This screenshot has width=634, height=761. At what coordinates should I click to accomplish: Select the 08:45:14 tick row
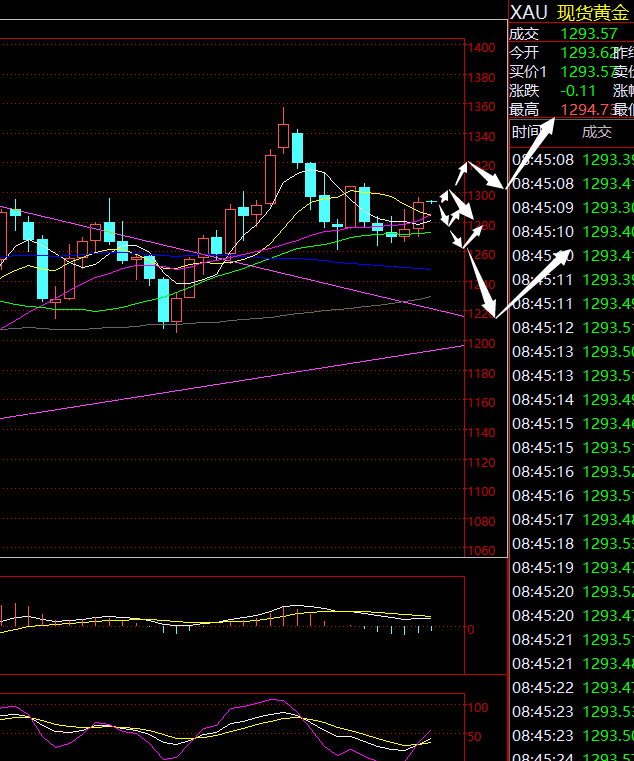tap(572, 399)
